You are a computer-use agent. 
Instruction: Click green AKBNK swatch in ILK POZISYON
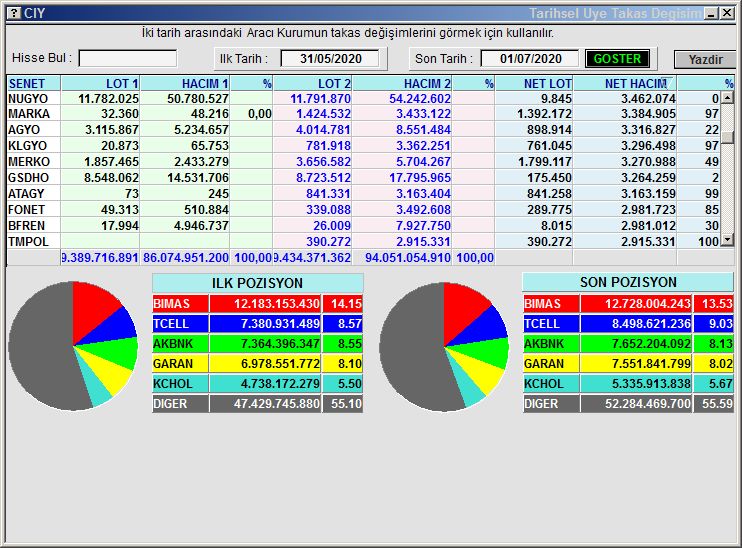tap(180, 344)
